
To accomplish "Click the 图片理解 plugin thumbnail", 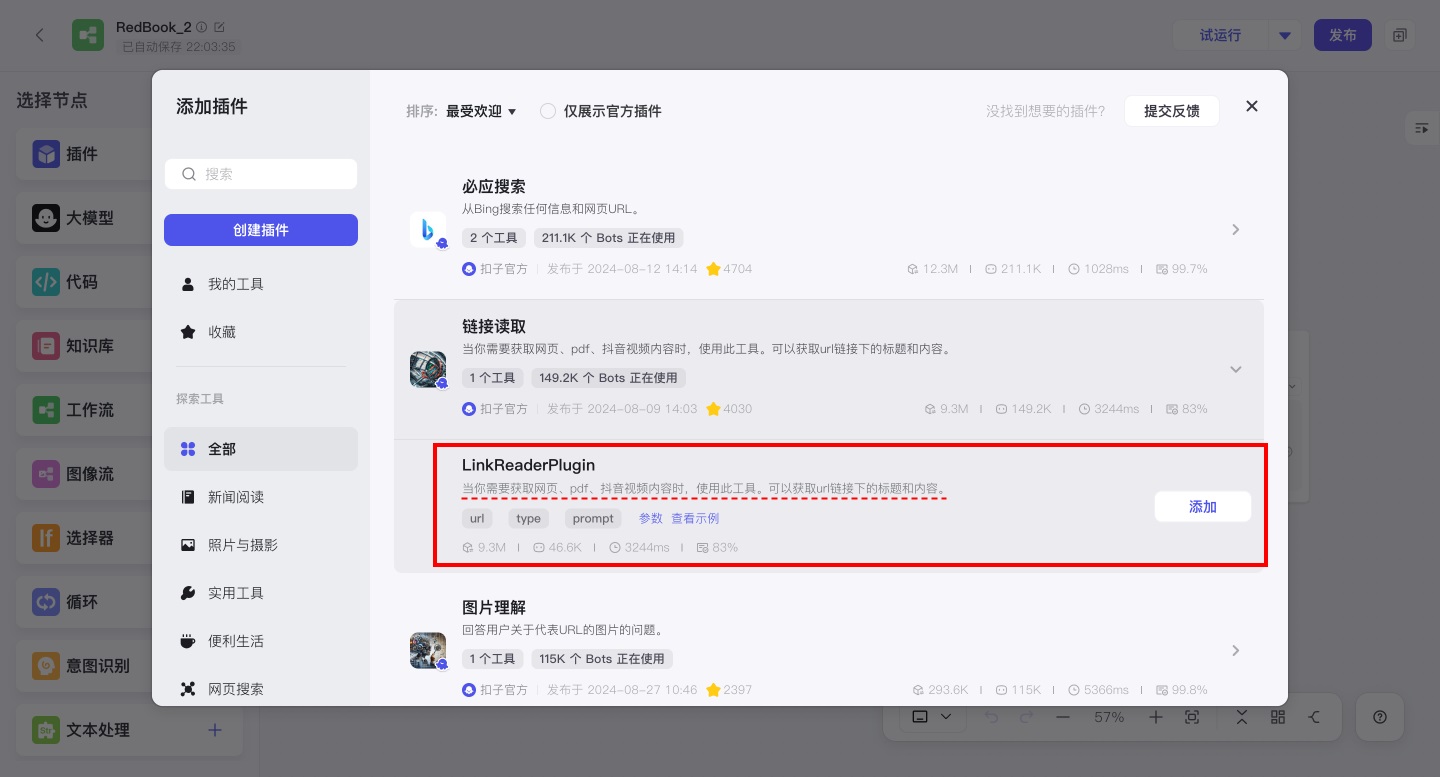I will [x=428, y=650].
